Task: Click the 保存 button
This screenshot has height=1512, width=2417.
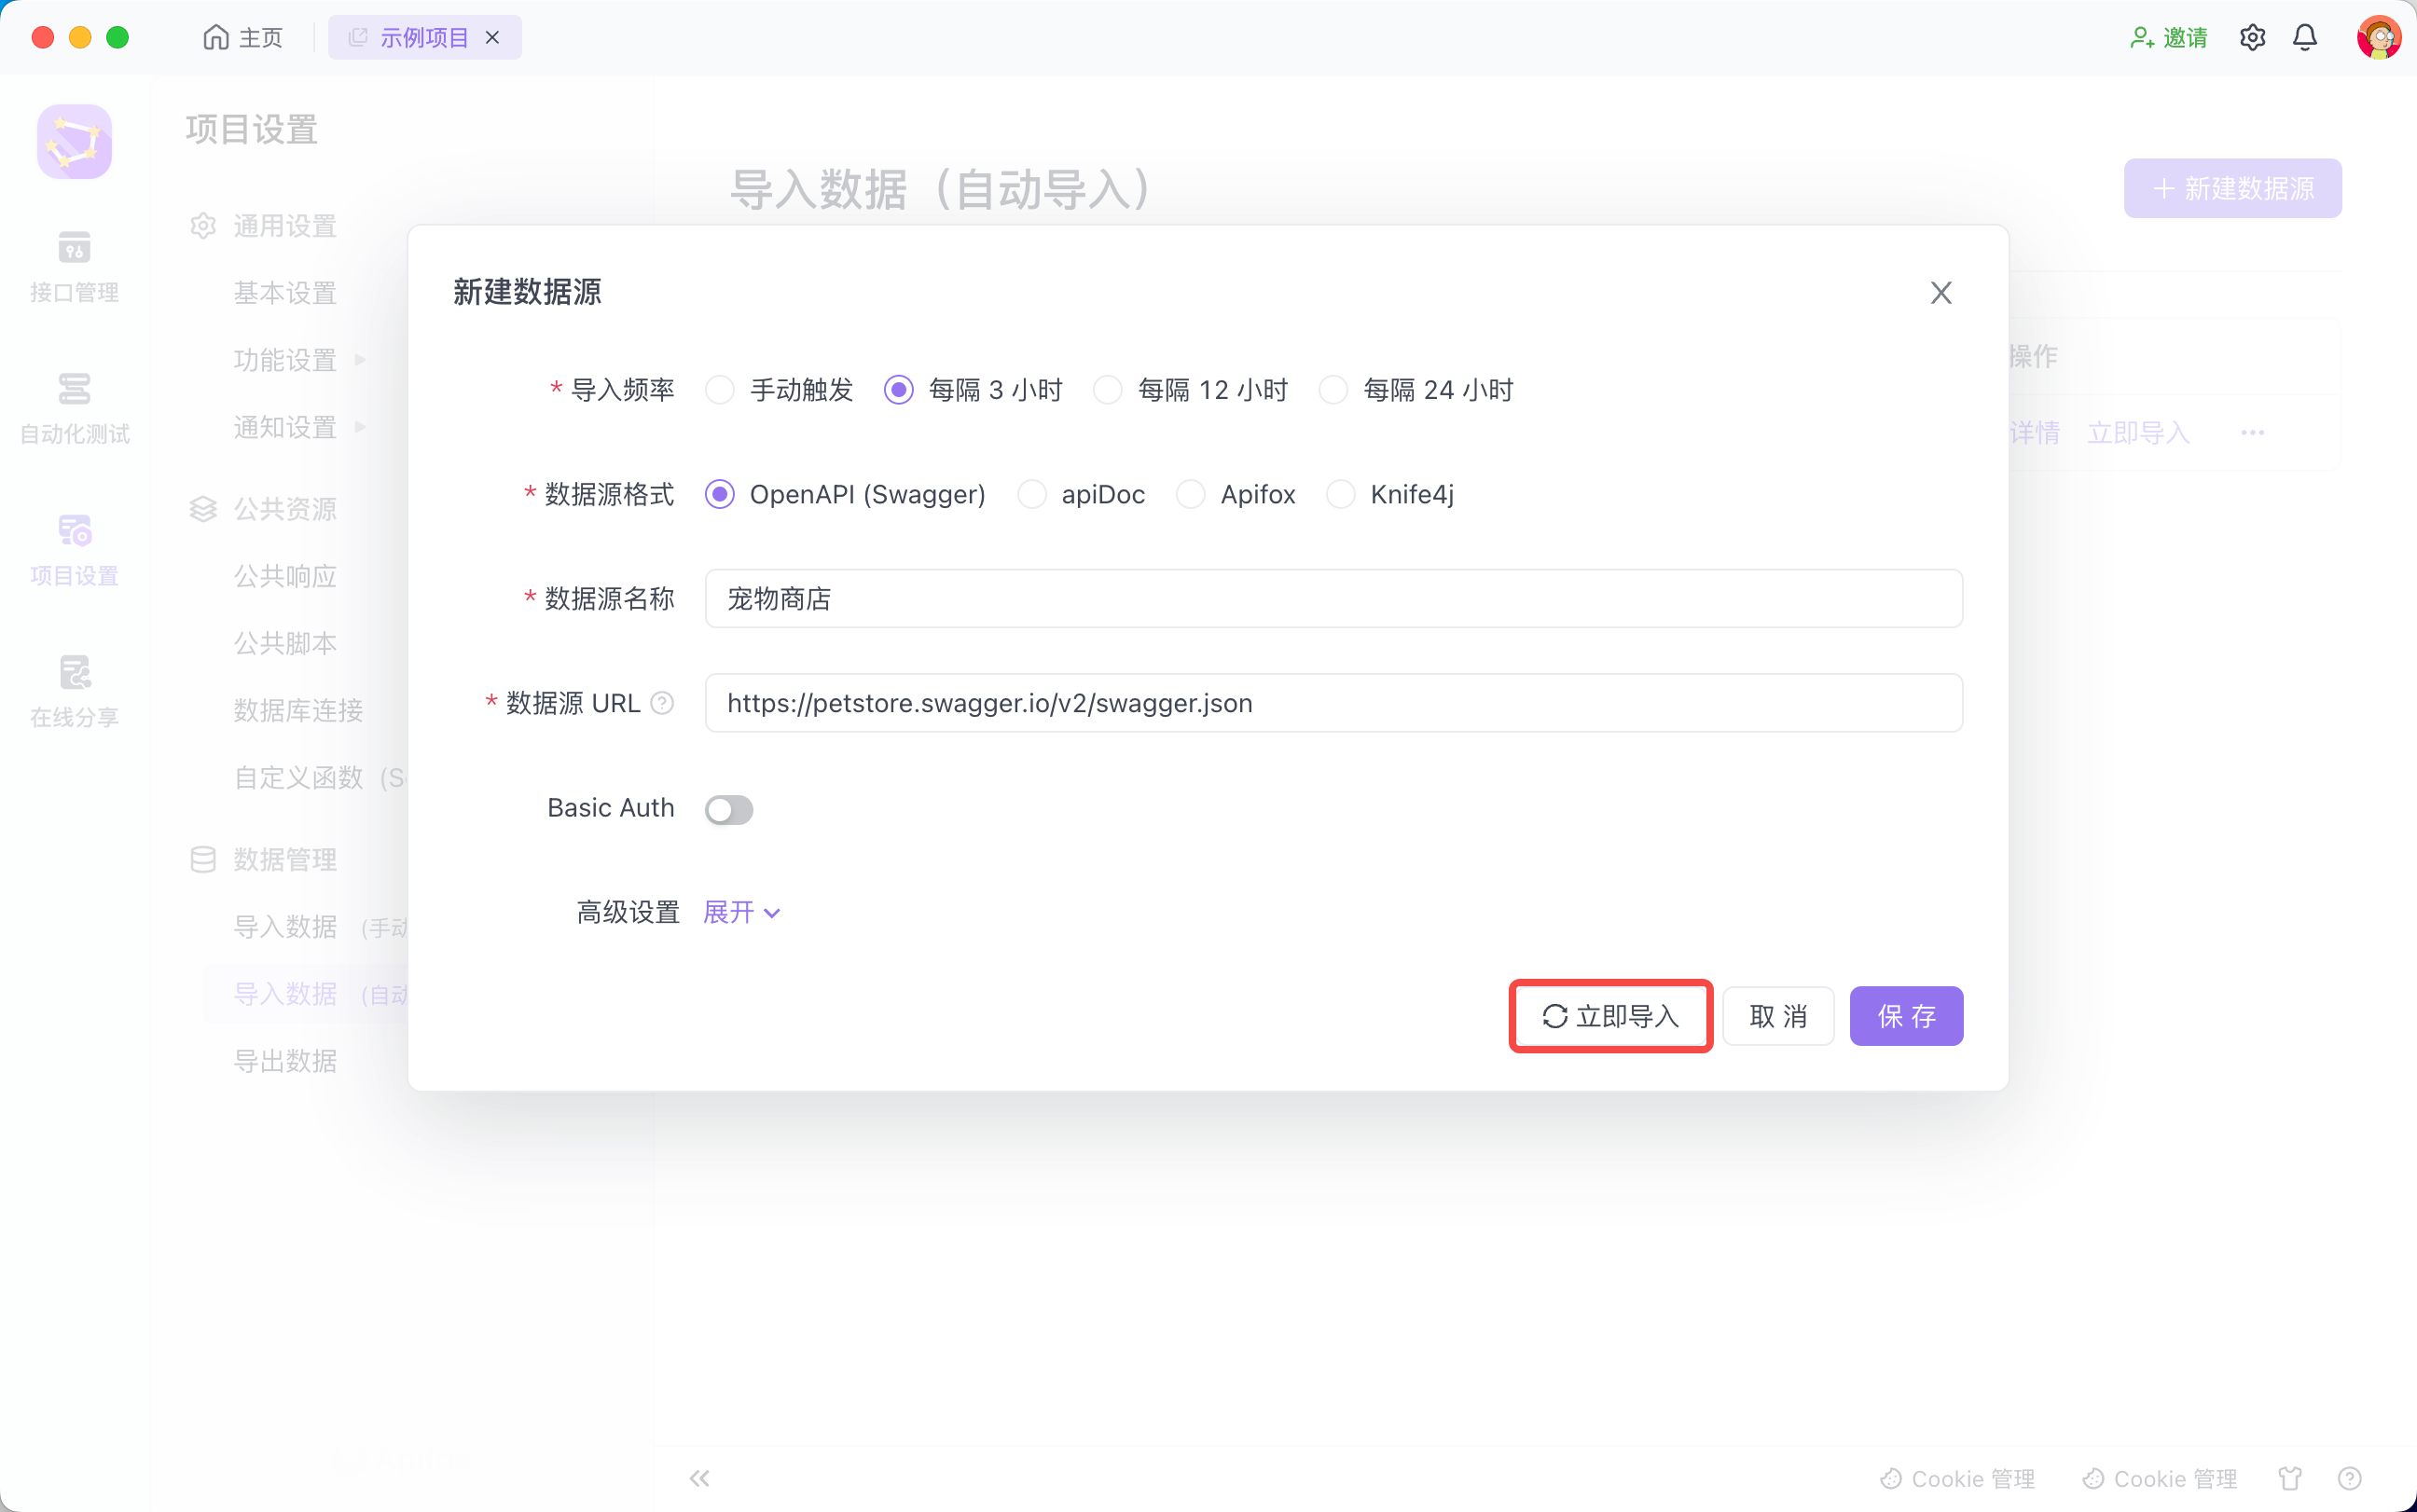Action: tap(1906, 1016)
